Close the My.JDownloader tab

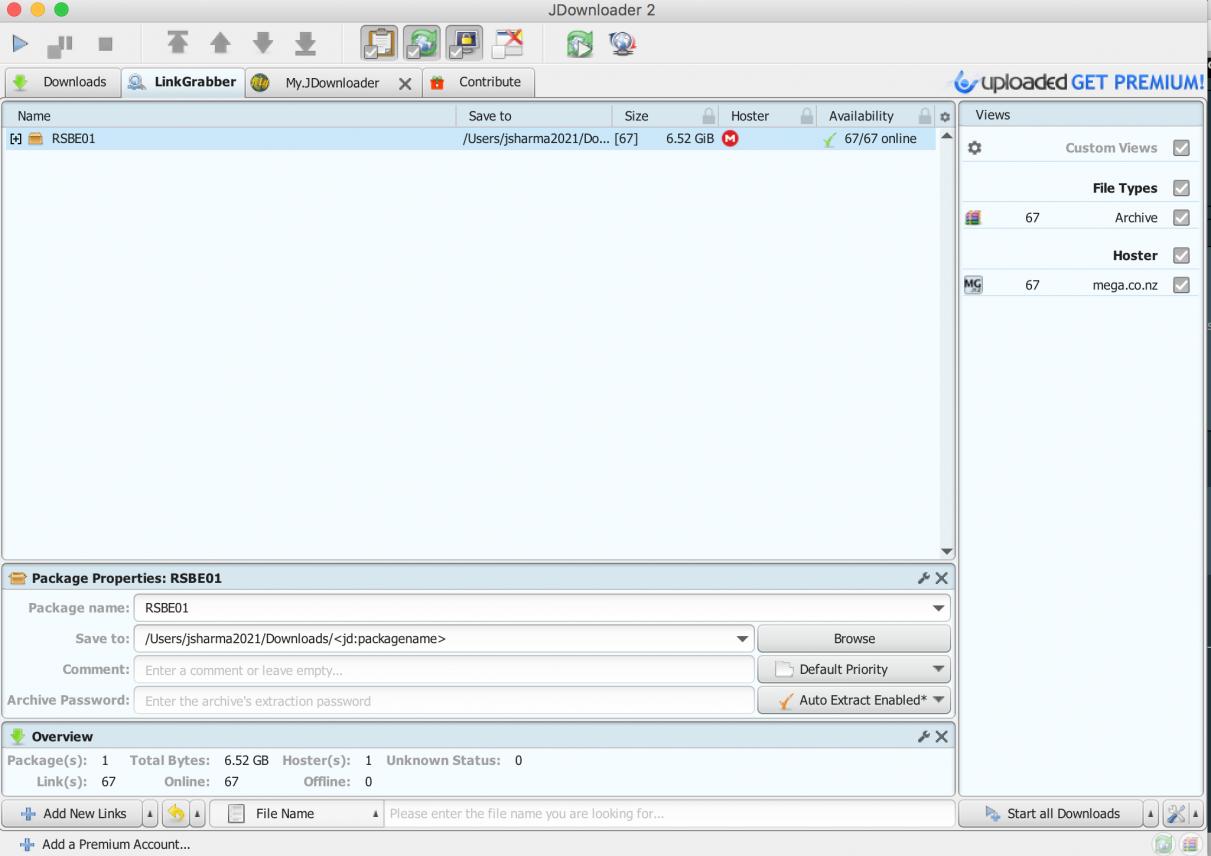click(405, 83)
